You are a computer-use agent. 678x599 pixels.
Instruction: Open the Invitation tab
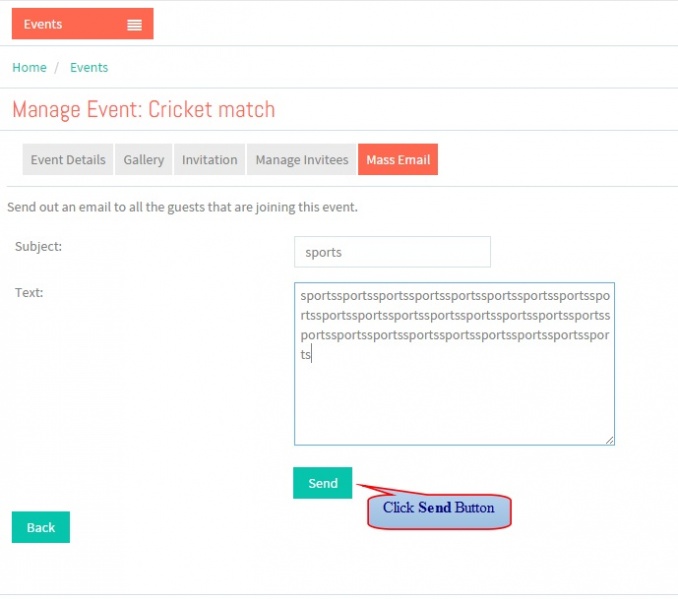point(210,160)
